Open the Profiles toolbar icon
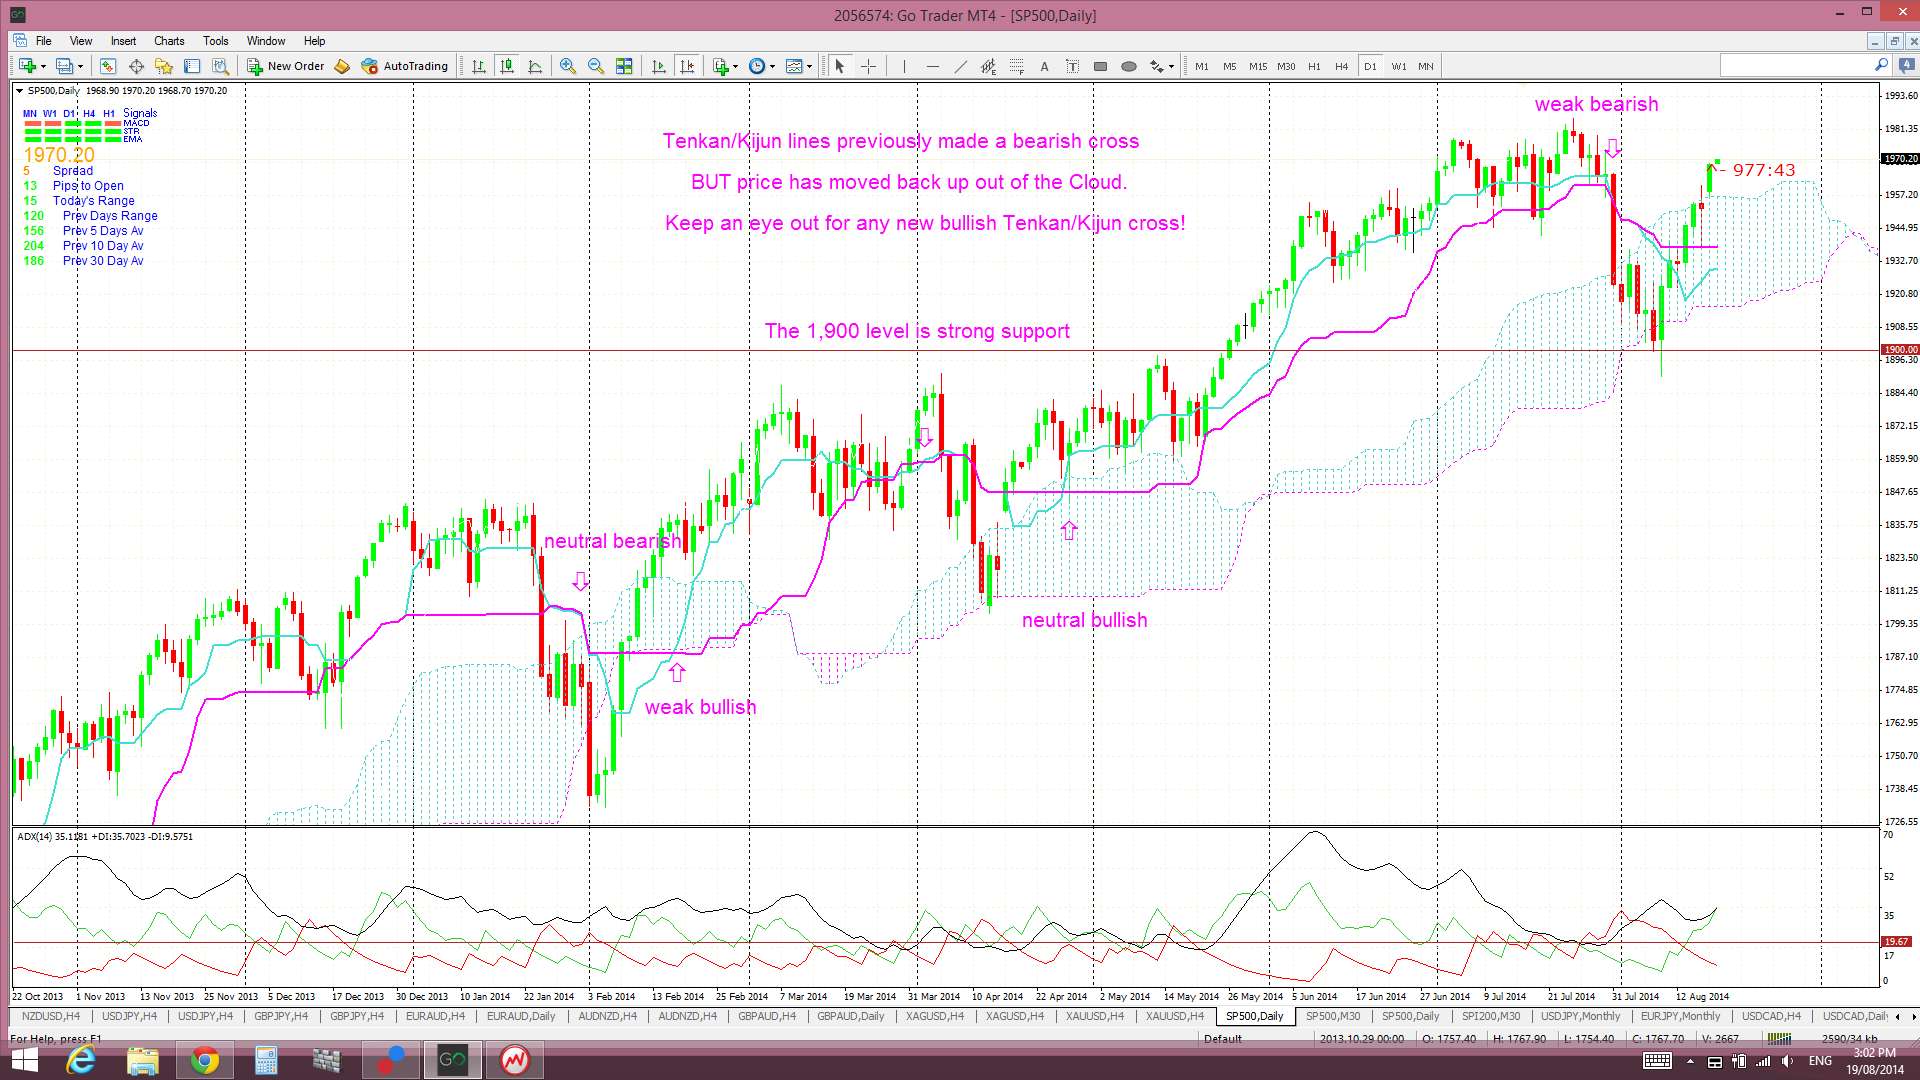The height and width of the screenshot is (1080, 1920). [64, 66]
